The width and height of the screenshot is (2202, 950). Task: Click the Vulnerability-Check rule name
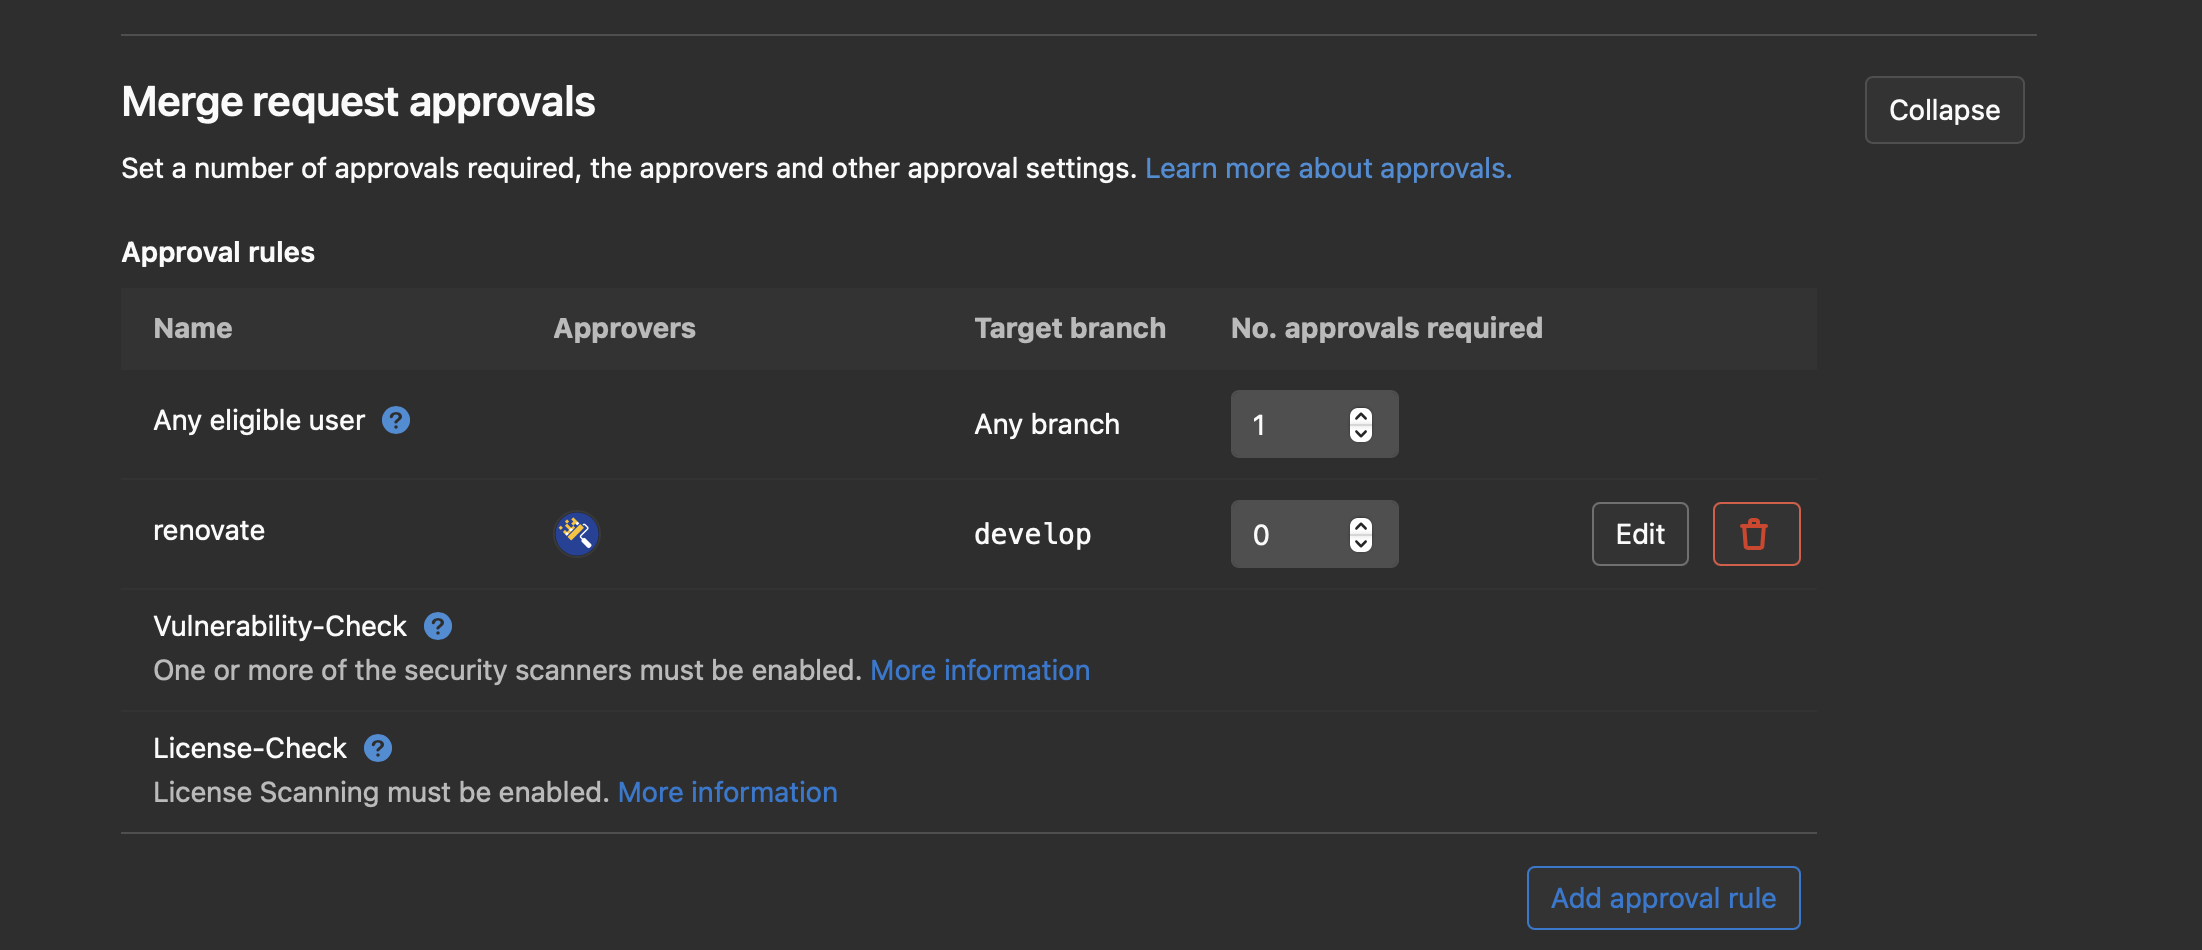pos(280,626)
